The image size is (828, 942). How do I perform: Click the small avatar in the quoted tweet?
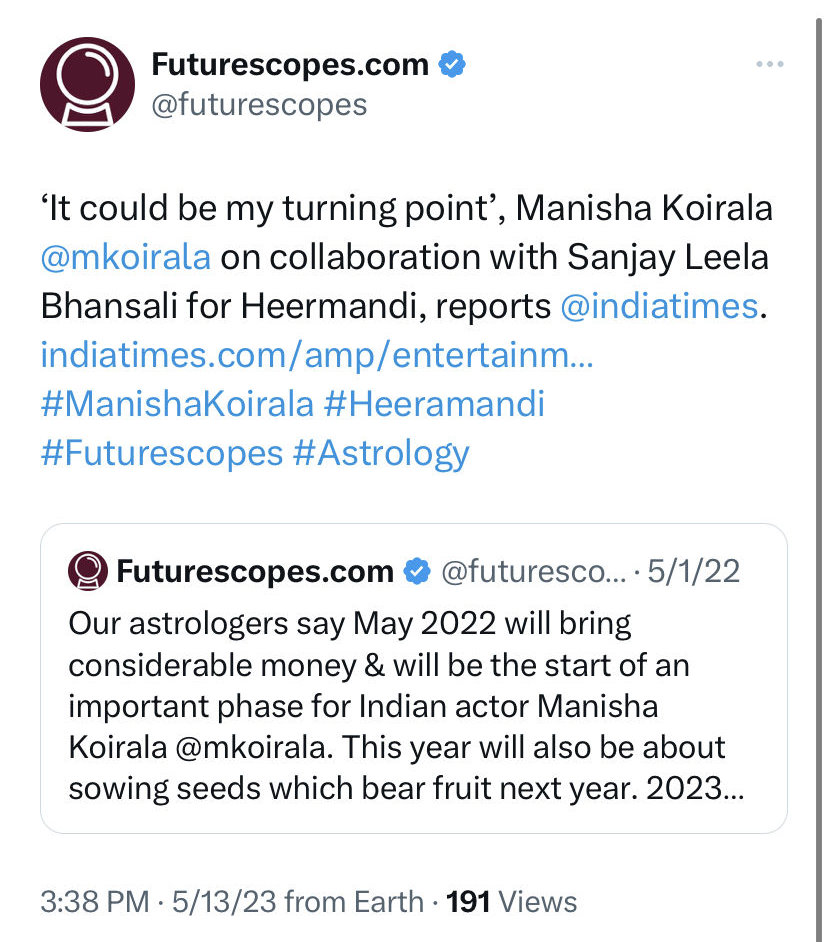[88, 571]
